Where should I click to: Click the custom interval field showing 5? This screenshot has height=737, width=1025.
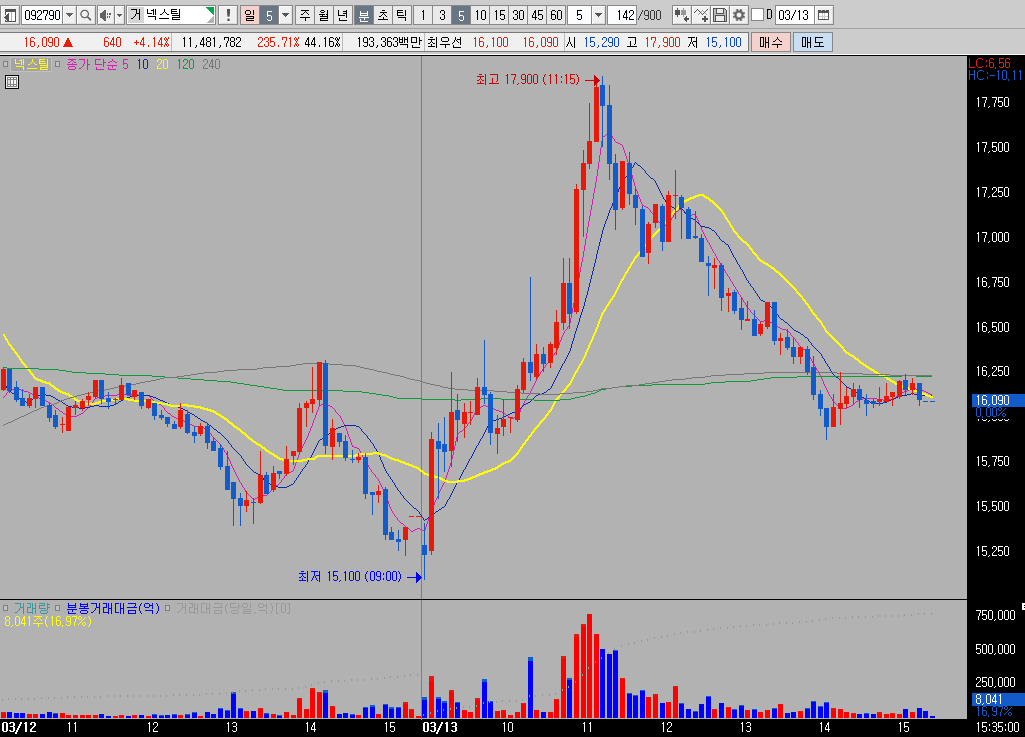coord(579,14)
